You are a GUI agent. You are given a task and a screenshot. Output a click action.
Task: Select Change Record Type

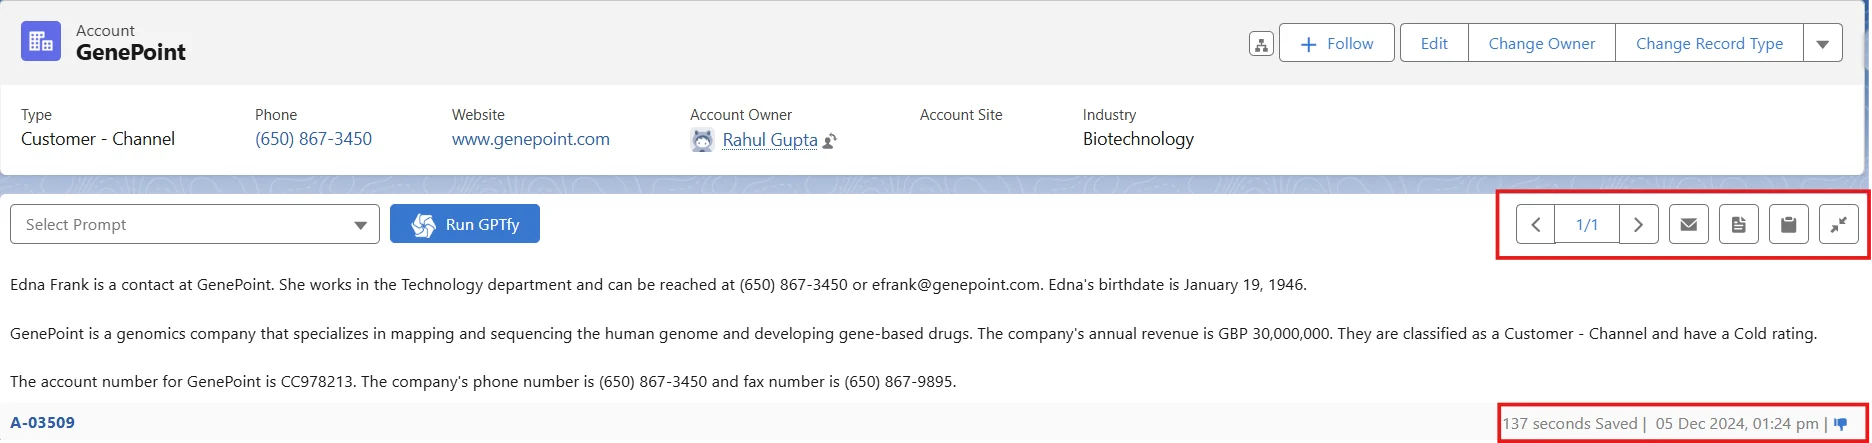1710,44
